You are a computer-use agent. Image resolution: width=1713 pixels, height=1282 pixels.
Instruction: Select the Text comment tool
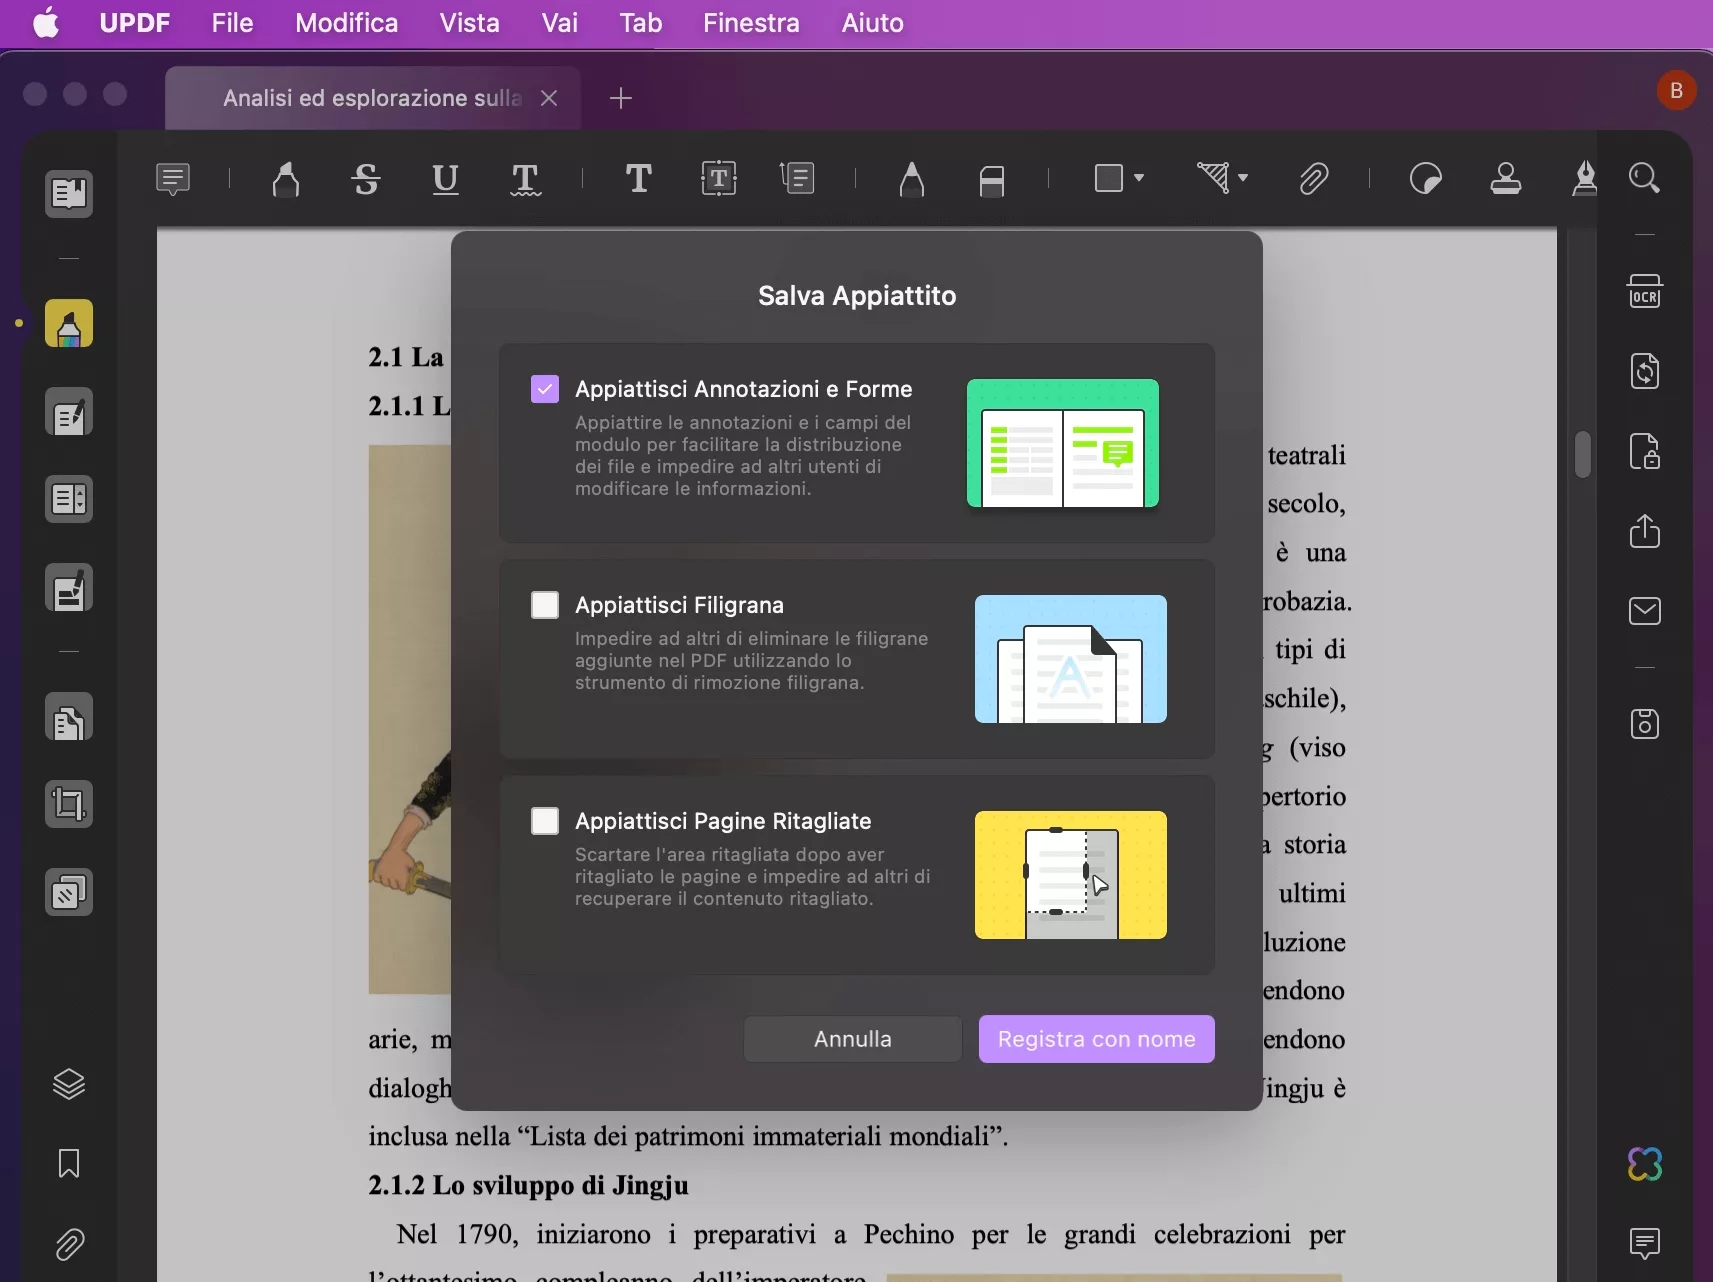[x=638, y=179]
